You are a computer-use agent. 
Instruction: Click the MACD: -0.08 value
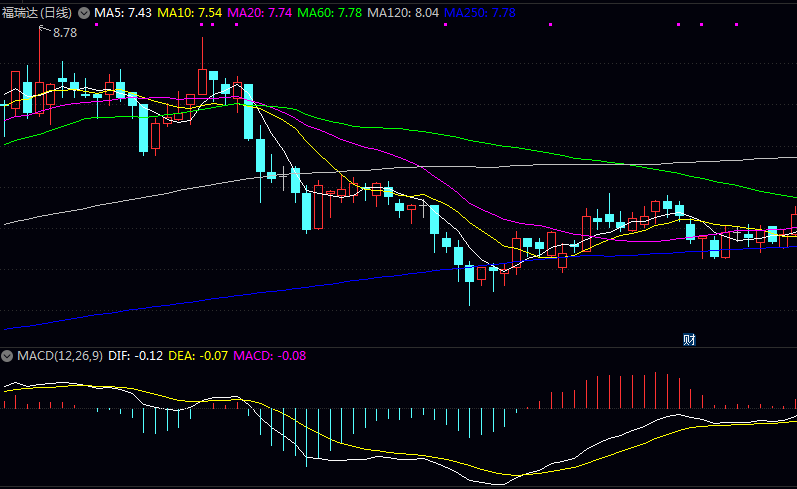[270, 356]
